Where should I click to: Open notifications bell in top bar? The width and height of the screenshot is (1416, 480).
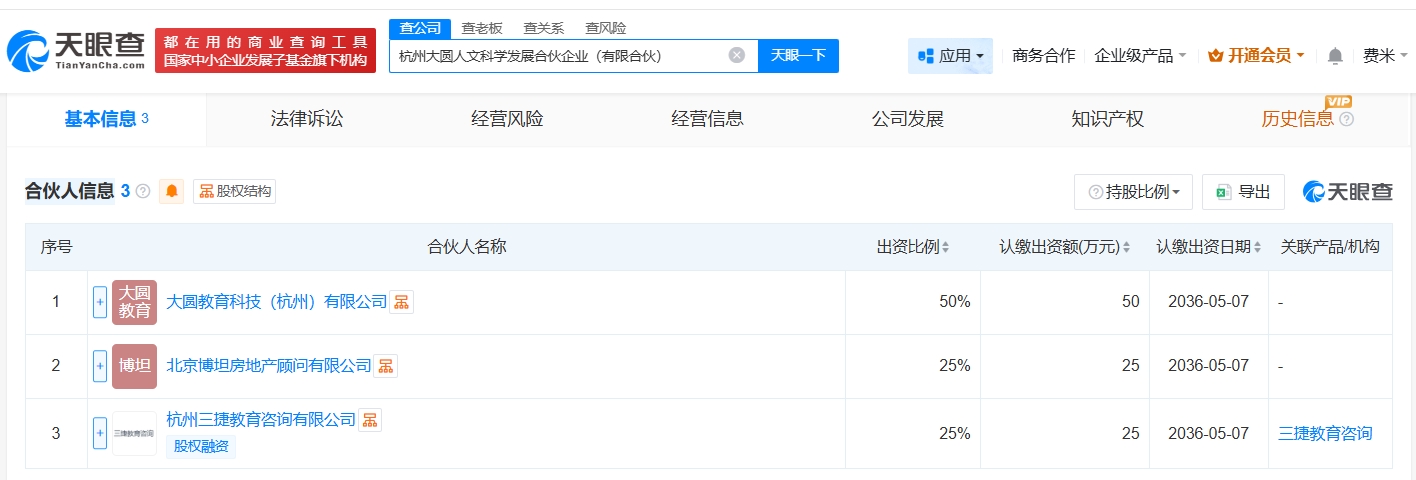pyautogui.click(x=1335, y=56)
